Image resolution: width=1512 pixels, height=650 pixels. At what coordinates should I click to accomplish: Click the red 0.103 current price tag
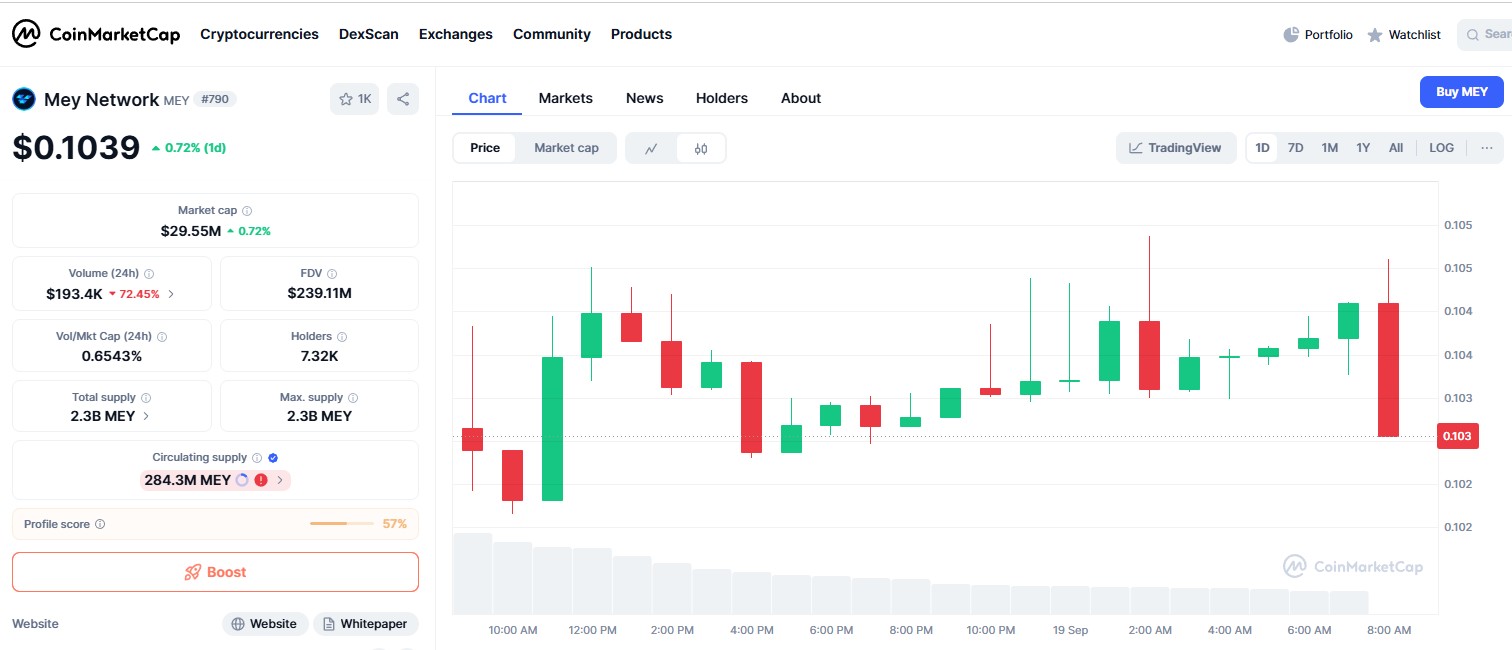click(x=1457, y=436)
